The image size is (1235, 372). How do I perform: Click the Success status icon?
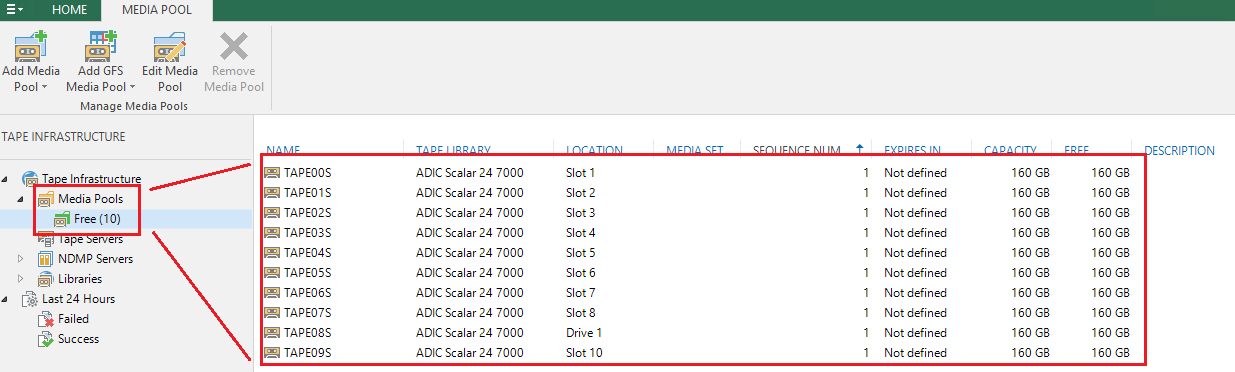[x=46, y=339]
